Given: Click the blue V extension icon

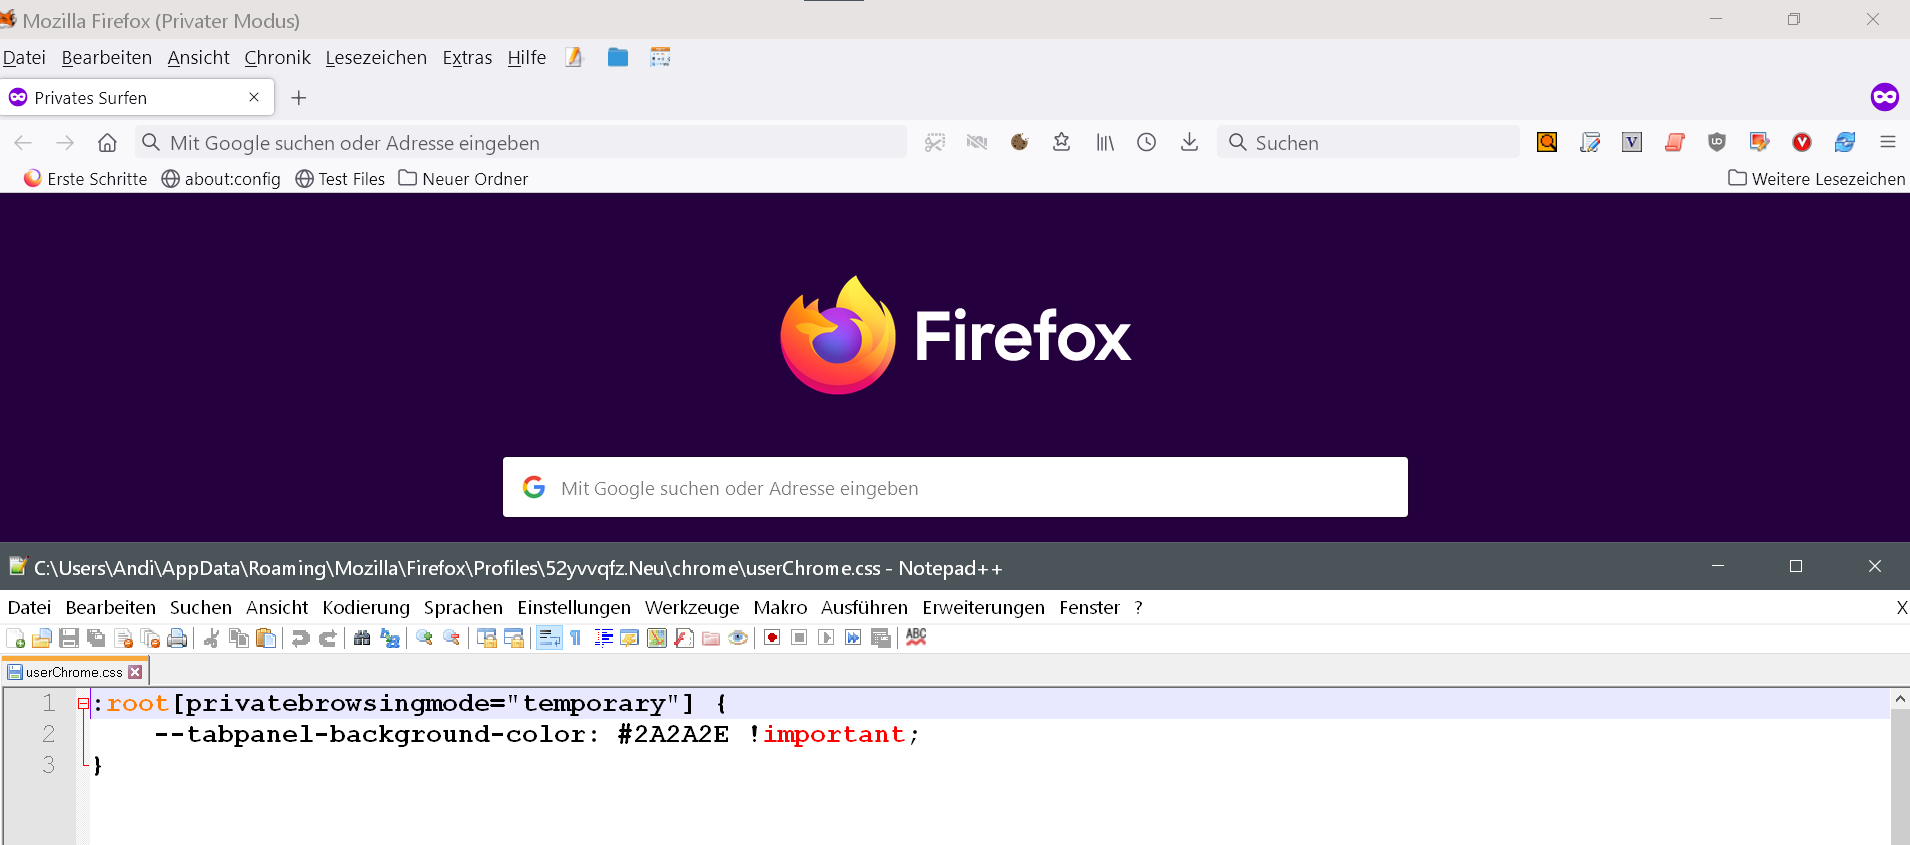Looking at the screenshot, I should [x=1632, y=142].
